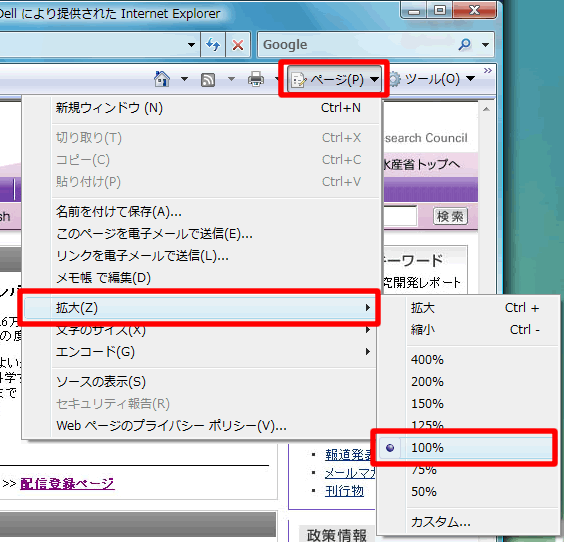Open the ページ(P) menu
Screen dimensions: 564x542
[x=334, y=79]
